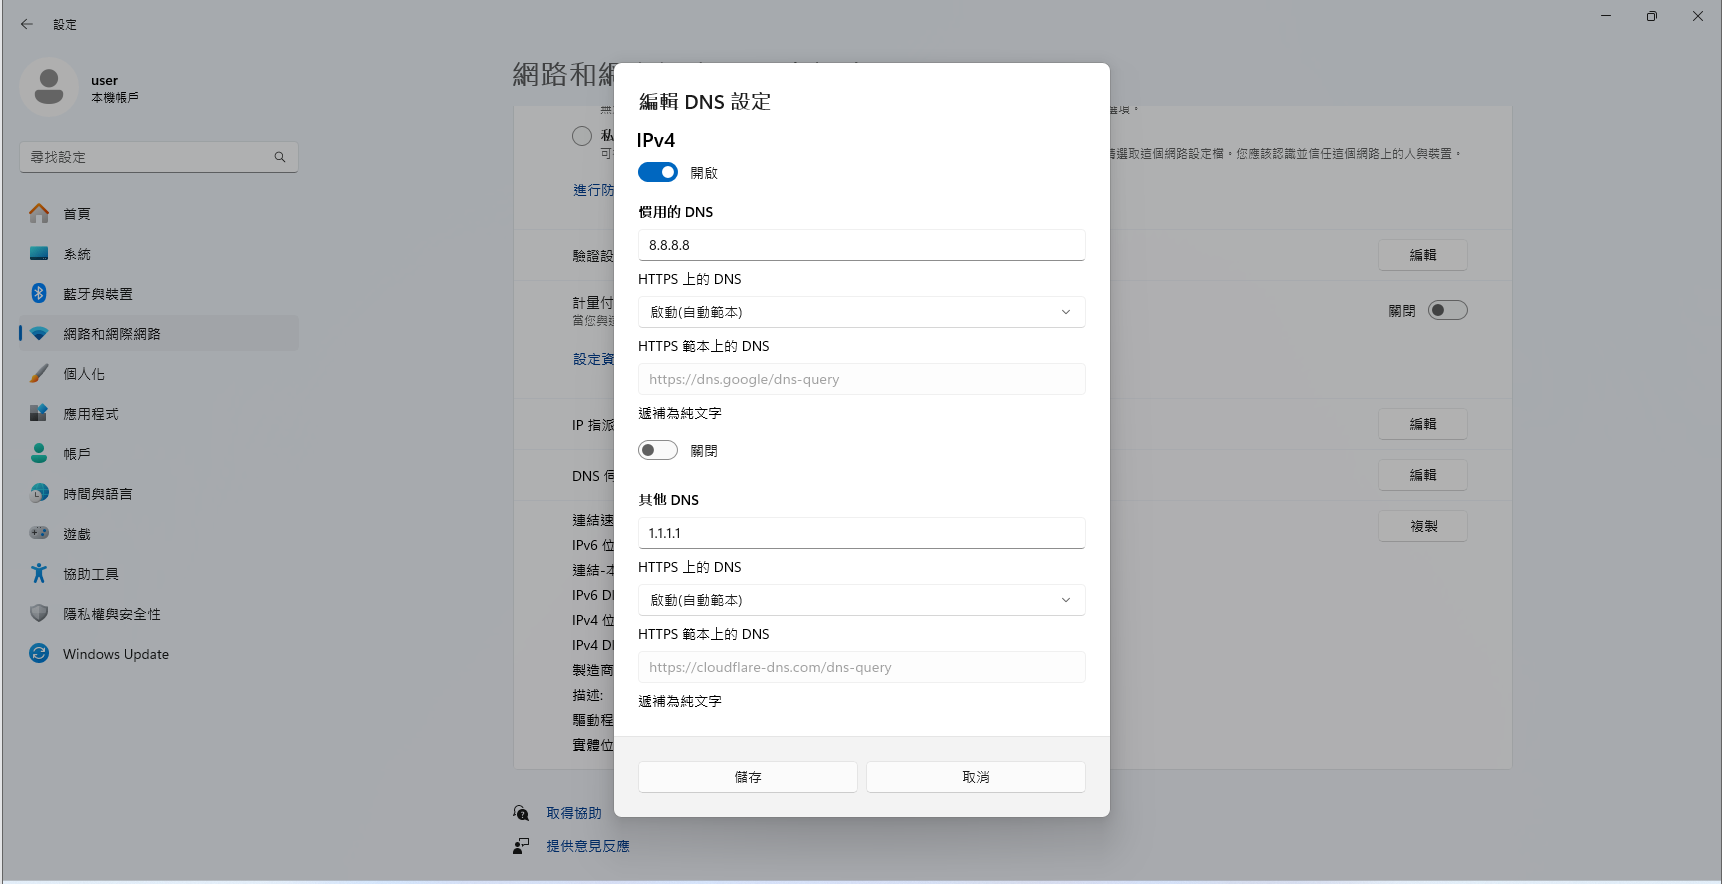Click the dns.google template field

pos(862,379)
